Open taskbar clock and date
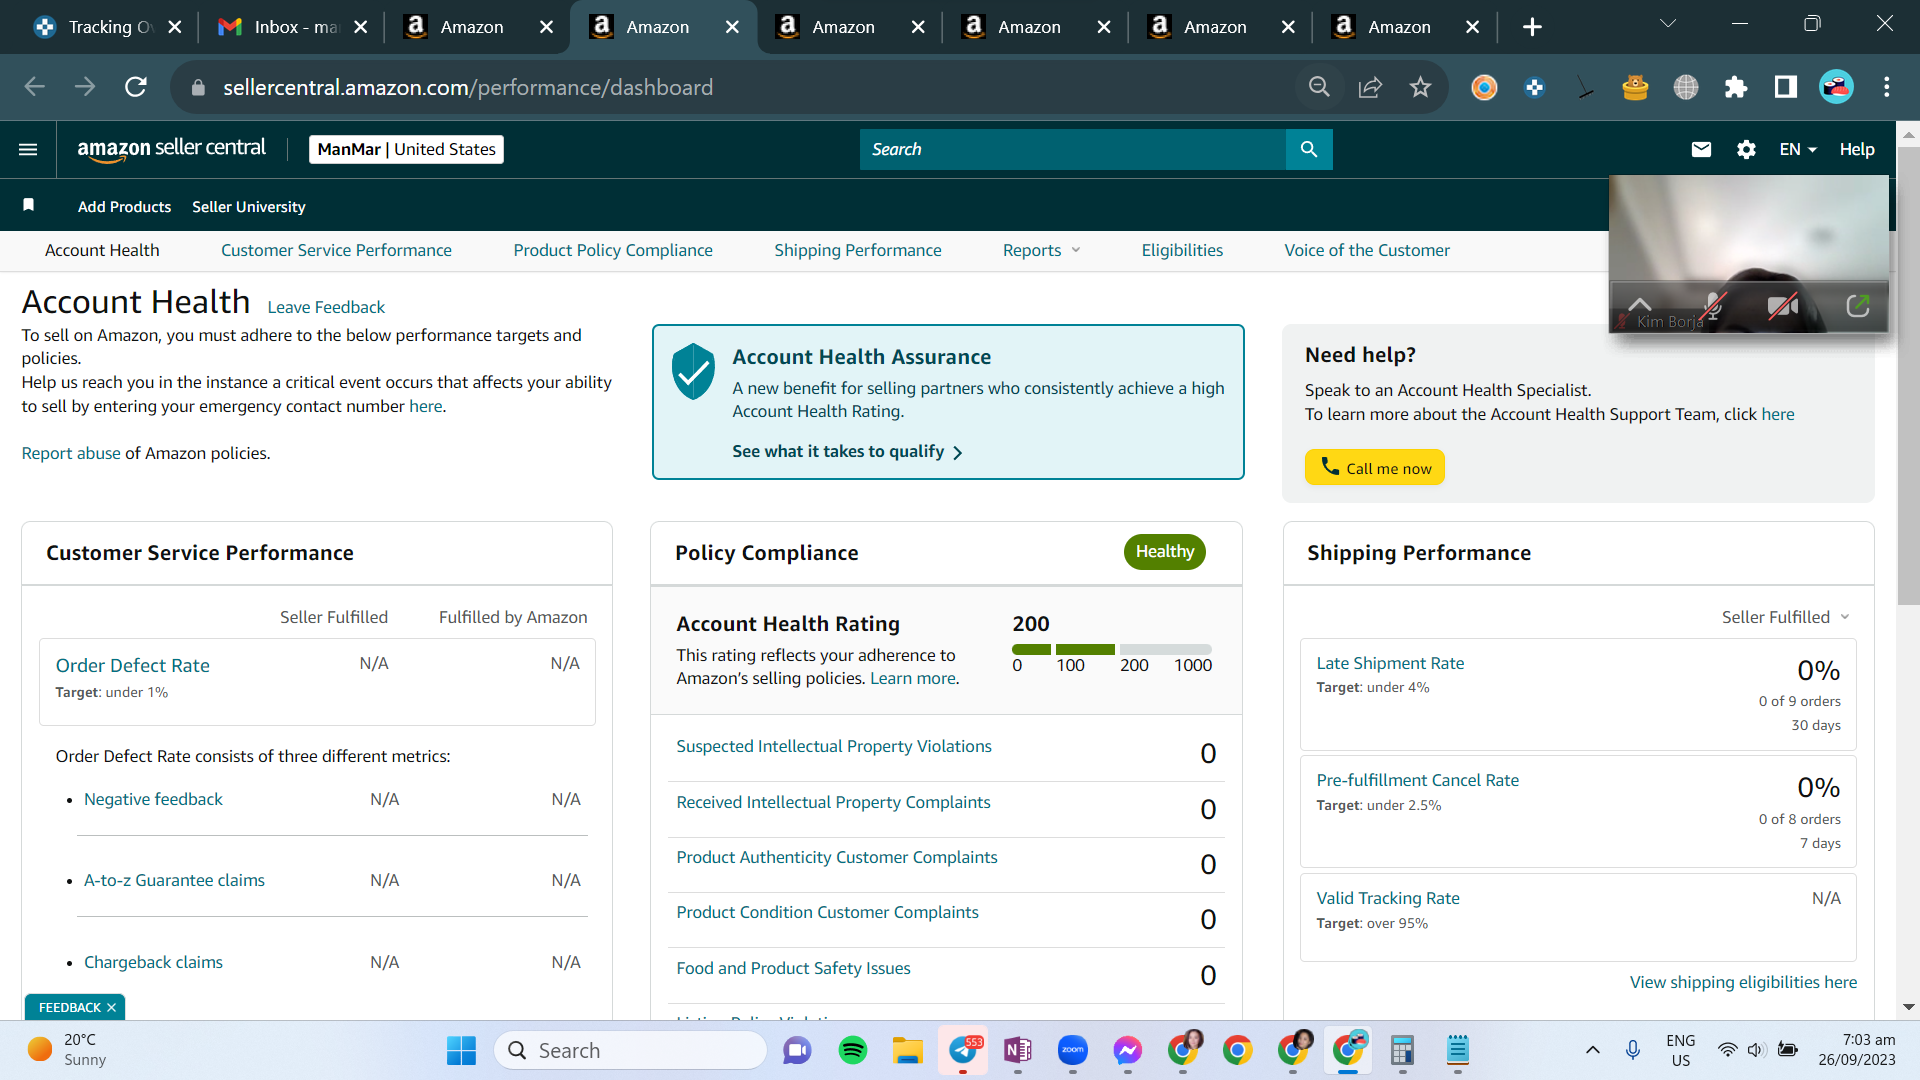The width and height of the screenshot is (1920, 1080). coord(1857,1050)
